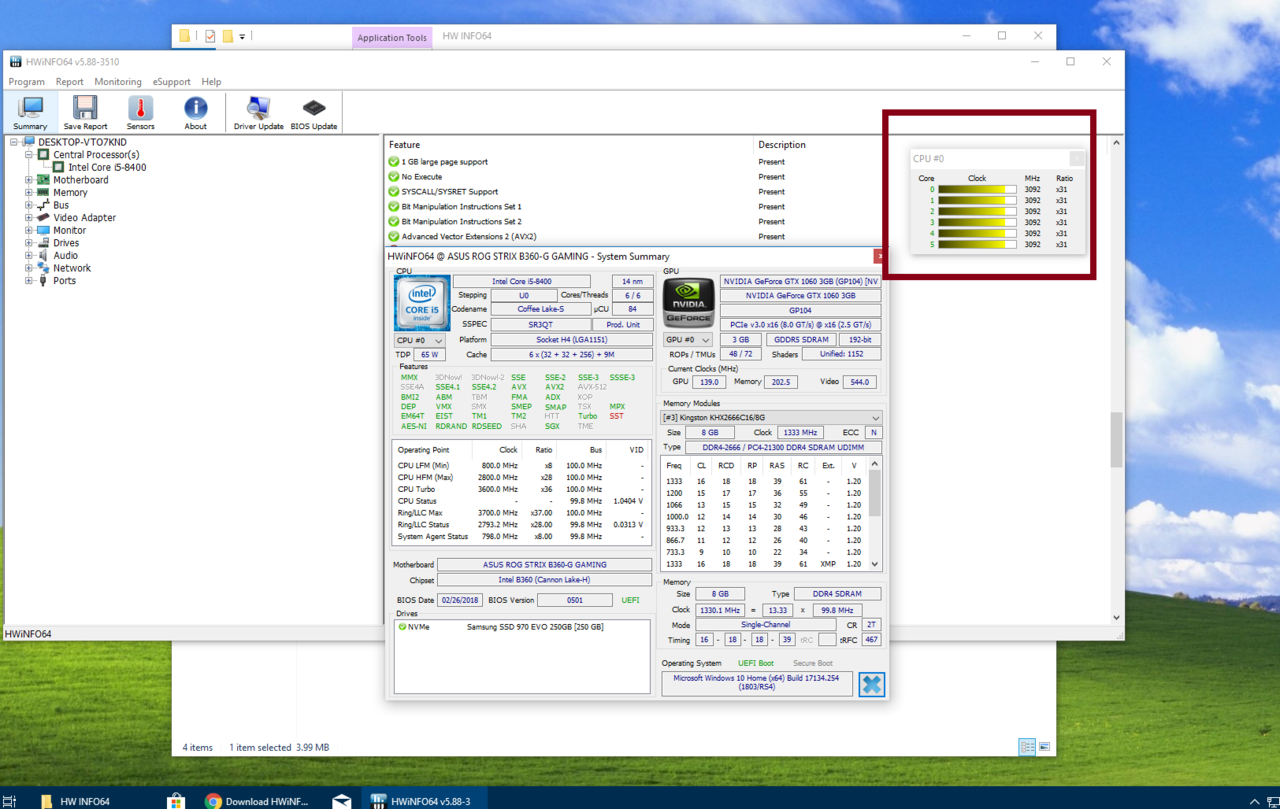Open the Report menu

point(69,82)
